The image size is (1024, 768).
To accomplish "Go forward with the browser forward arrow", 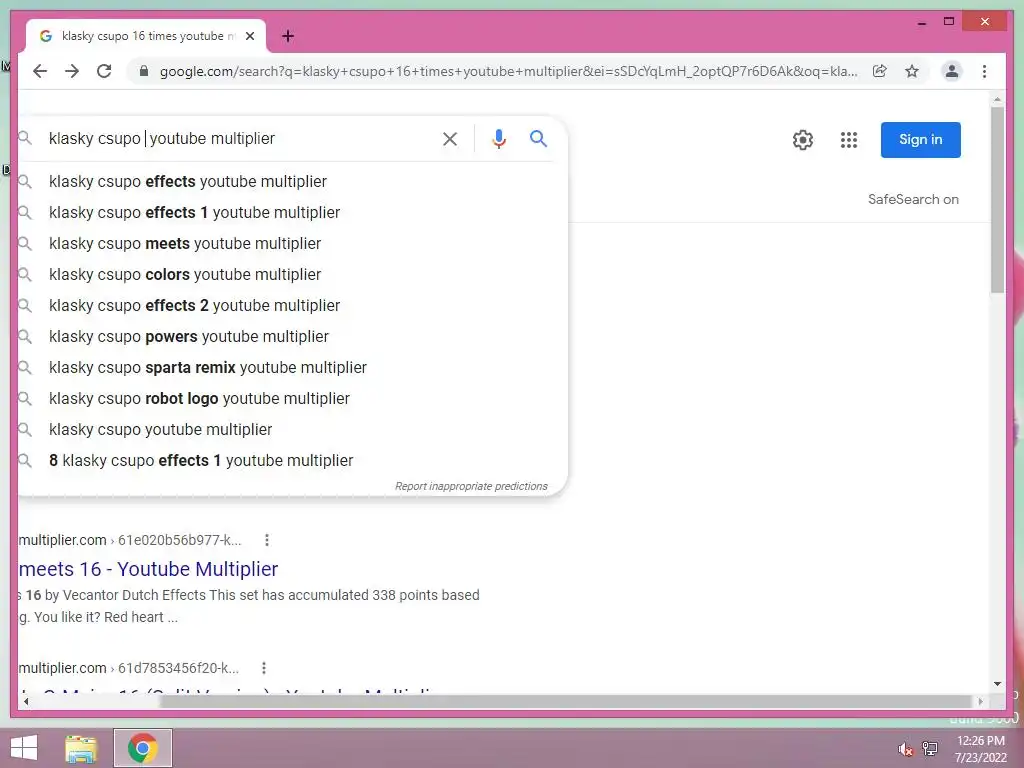I will pyautogui.click(x=72, y=71).
